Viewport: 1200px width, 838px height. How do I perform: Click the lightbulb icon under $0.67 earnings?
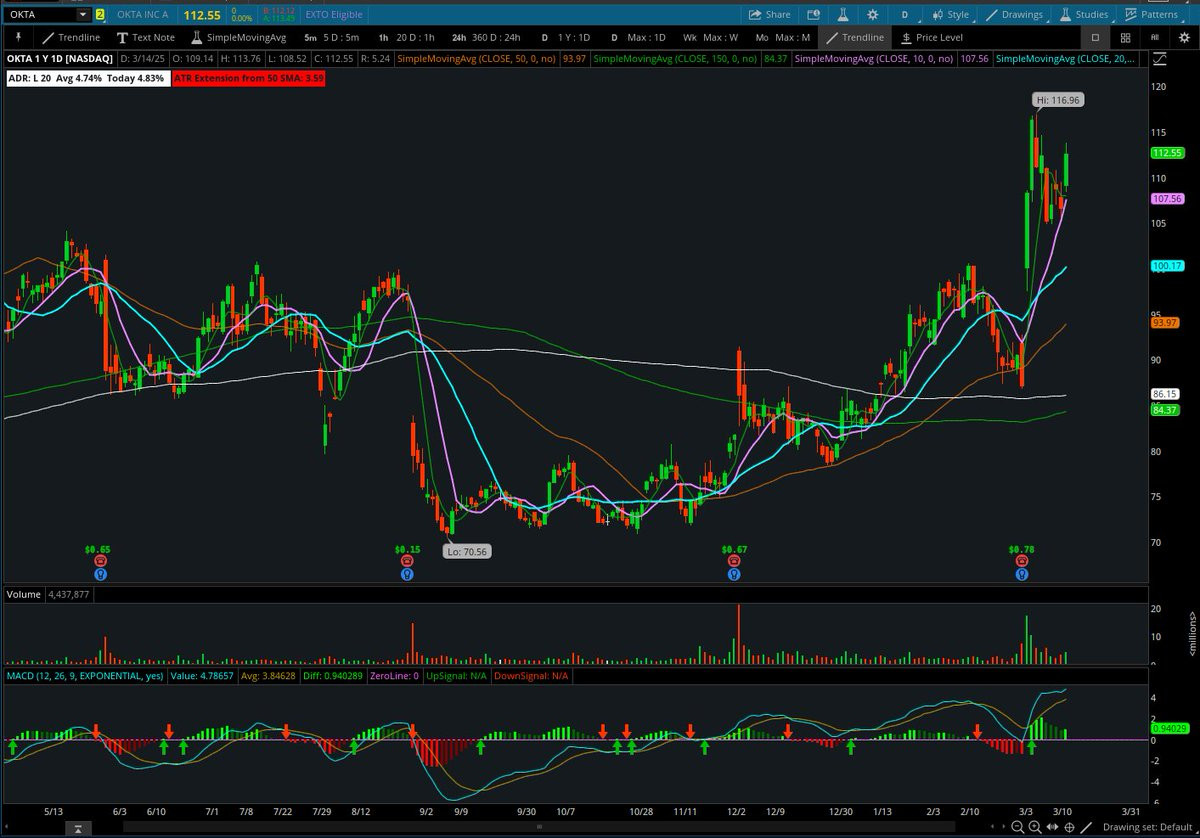coord(735,575)
